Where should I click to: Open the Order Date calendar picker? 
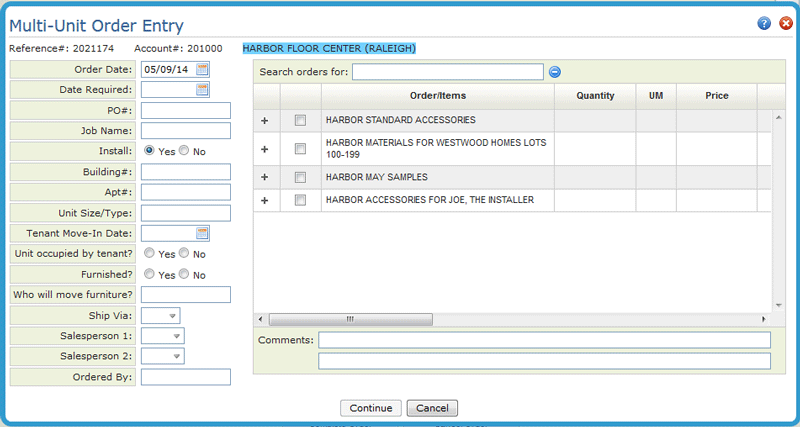(x=202, y=69)
